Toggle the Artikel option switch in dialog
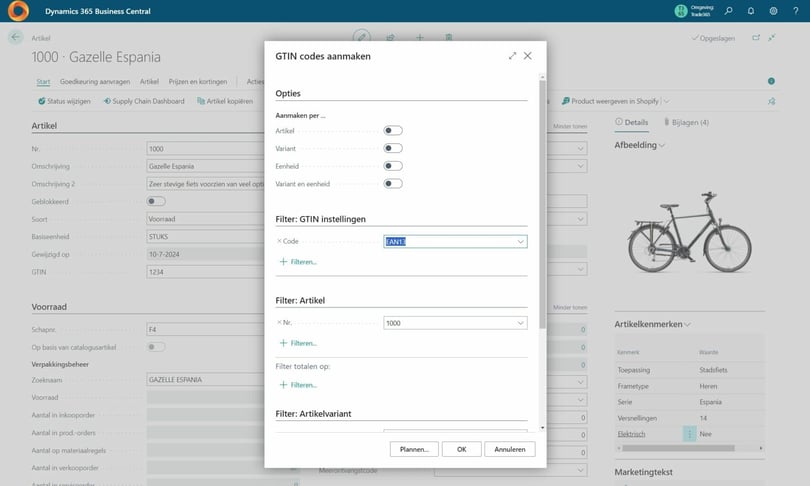The width and height of the screenshot is (810, 486). [x=393, y=131]
